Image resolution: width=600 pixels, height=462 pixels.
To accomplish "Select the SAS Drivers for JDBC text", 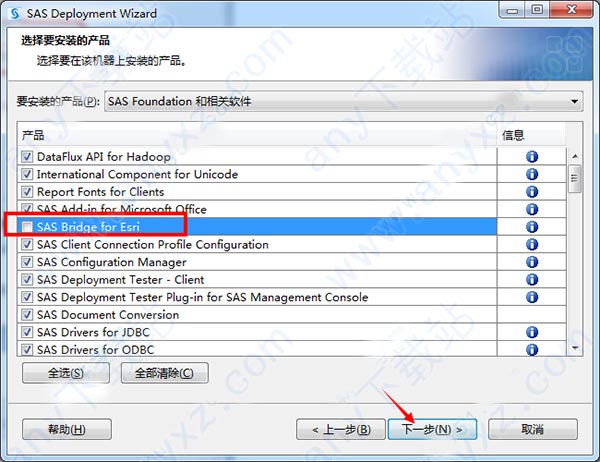I will coord(93,332).
